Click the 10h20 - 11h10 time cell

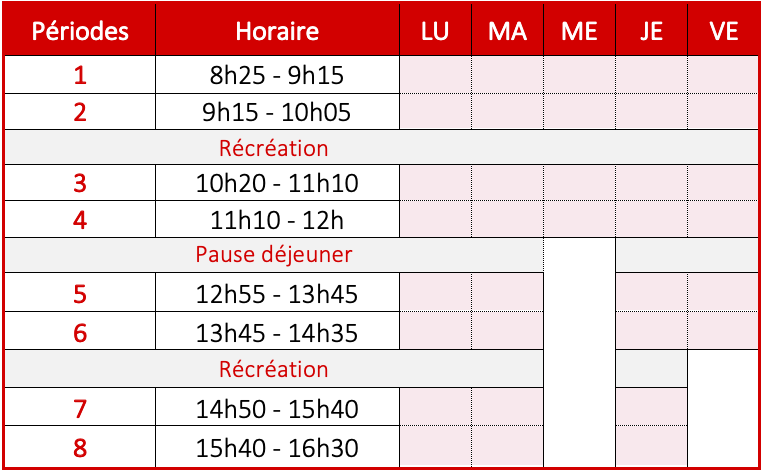(x=277, y=182)
